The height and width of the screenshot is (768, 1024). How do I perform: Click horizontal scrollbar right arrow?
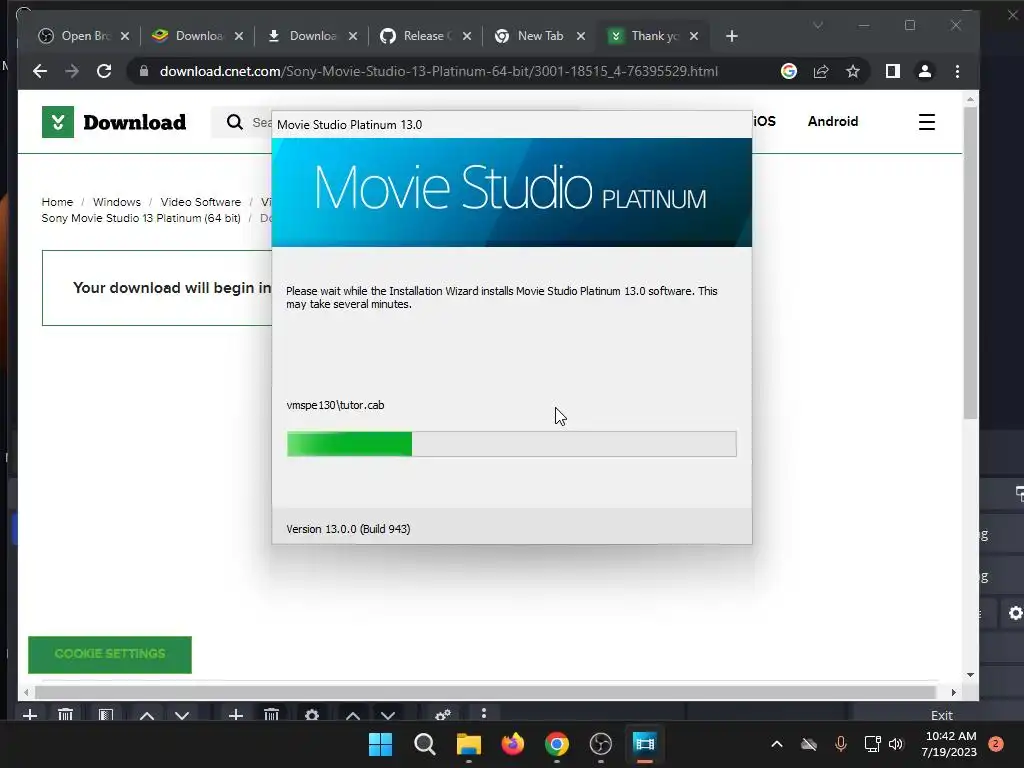953,692
